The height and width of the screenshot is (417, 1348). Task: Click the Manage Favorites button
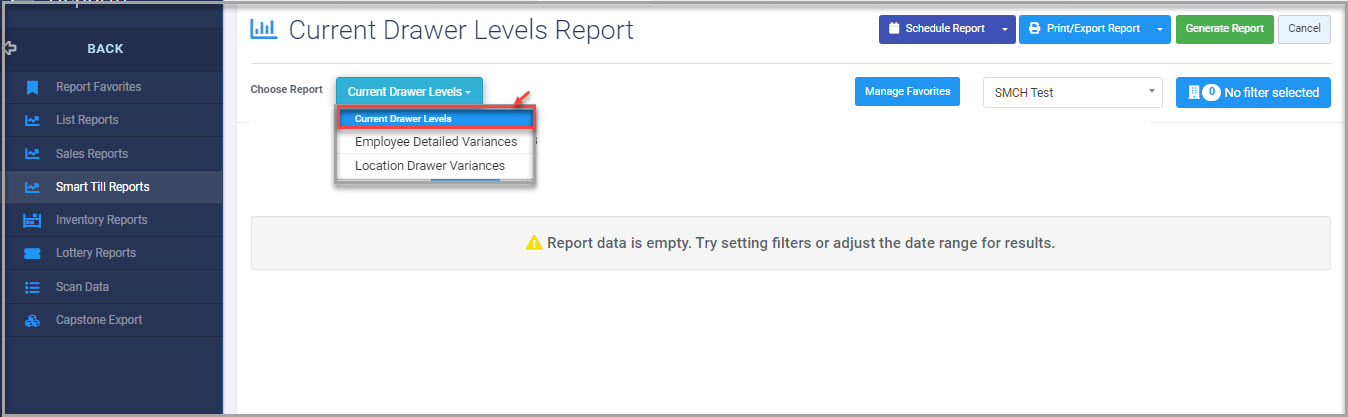(907, 91)
